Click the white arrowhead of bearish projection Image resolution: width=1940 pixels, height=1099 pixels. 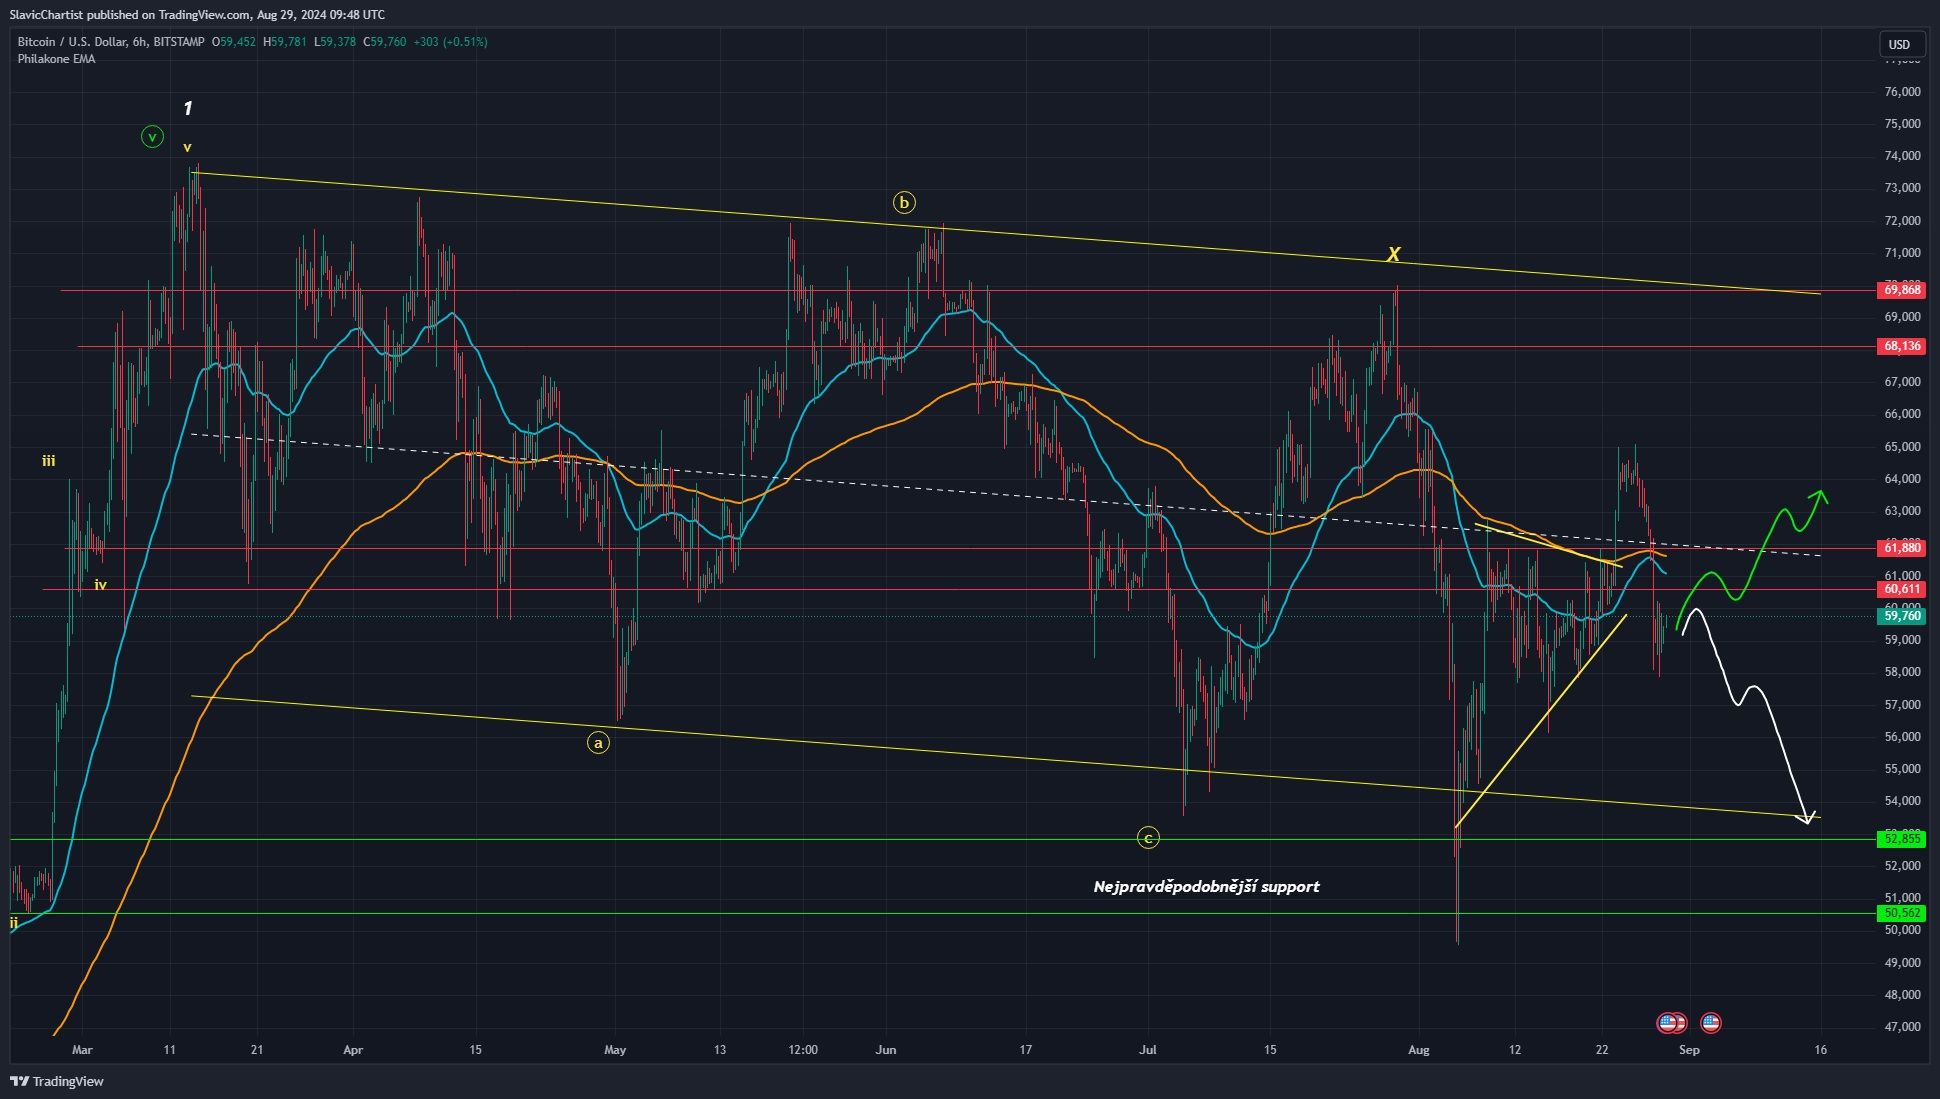click(x=1807, y=817)
